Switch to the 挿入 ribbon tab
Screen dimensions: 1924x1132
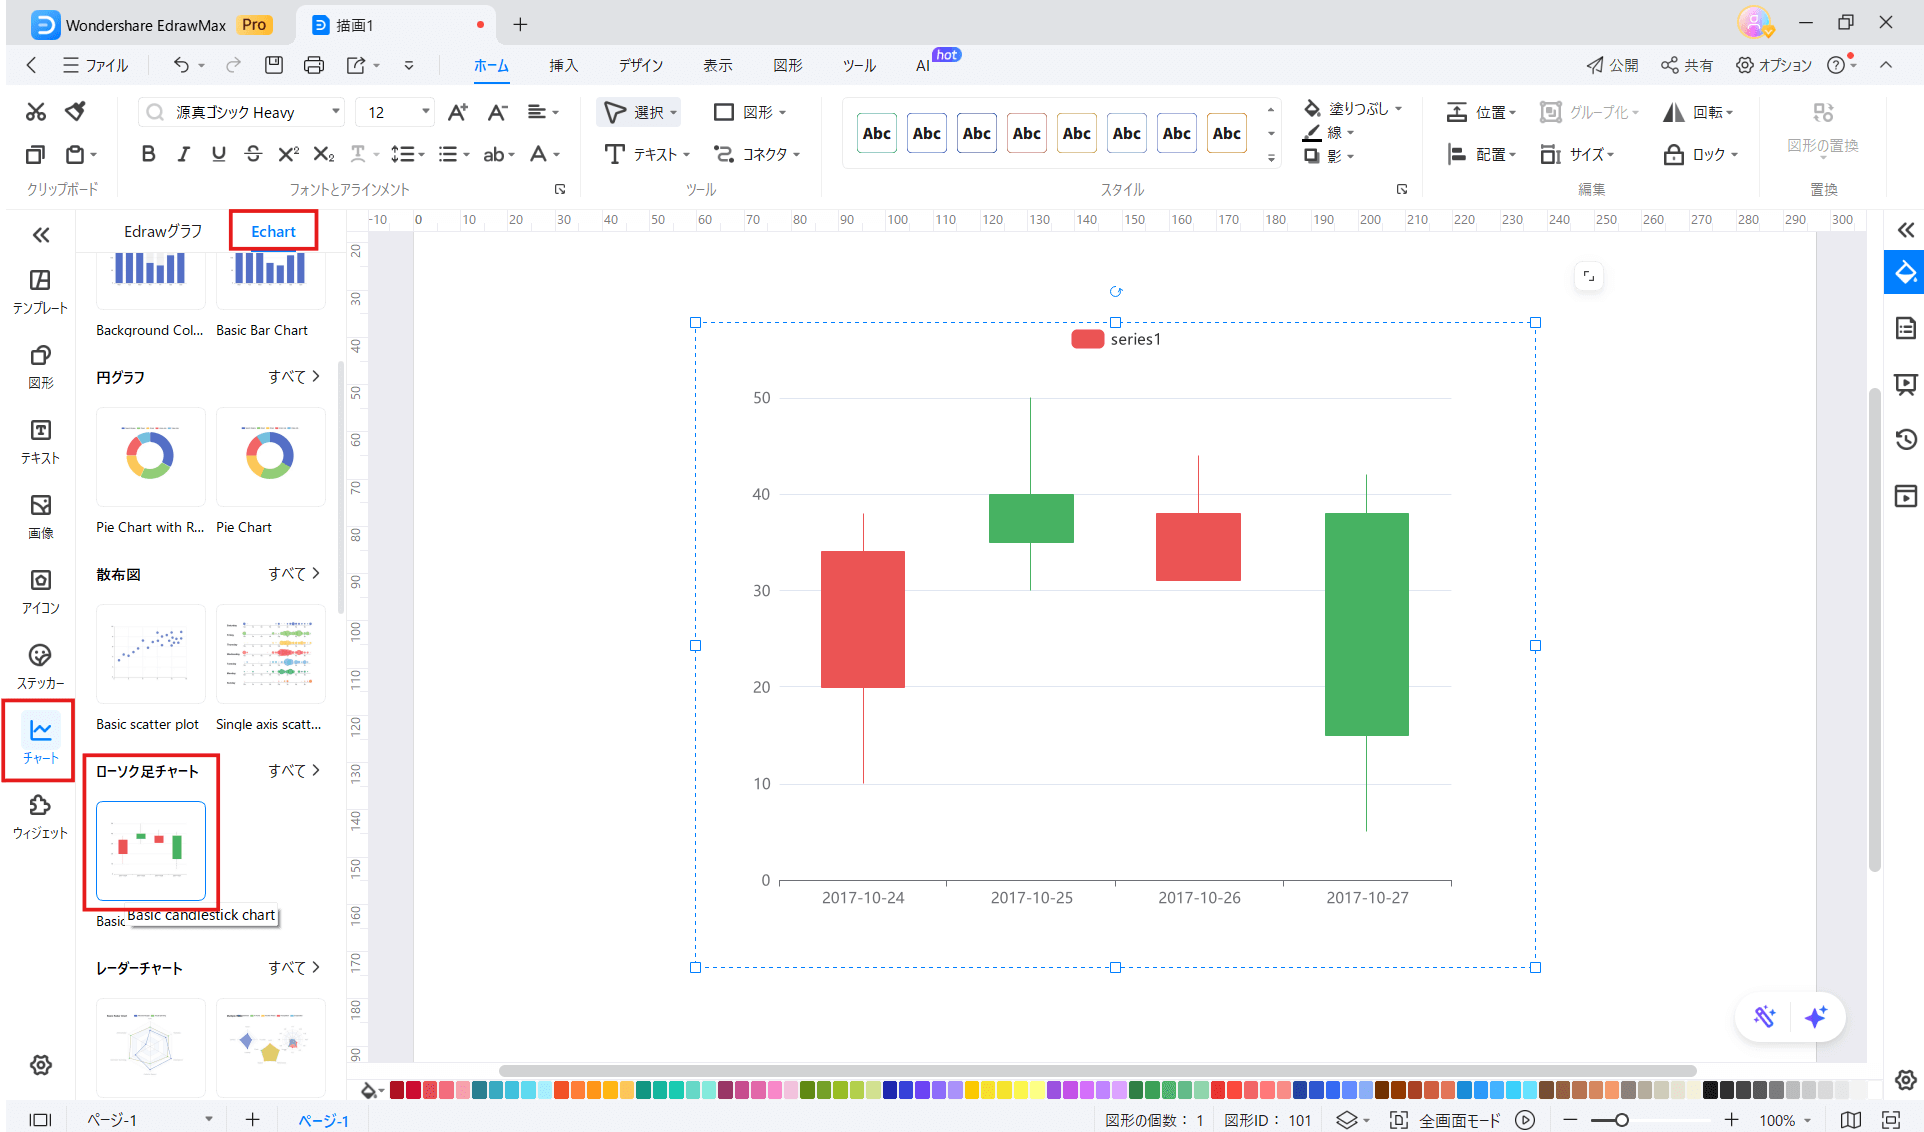(x=563, y=65)
